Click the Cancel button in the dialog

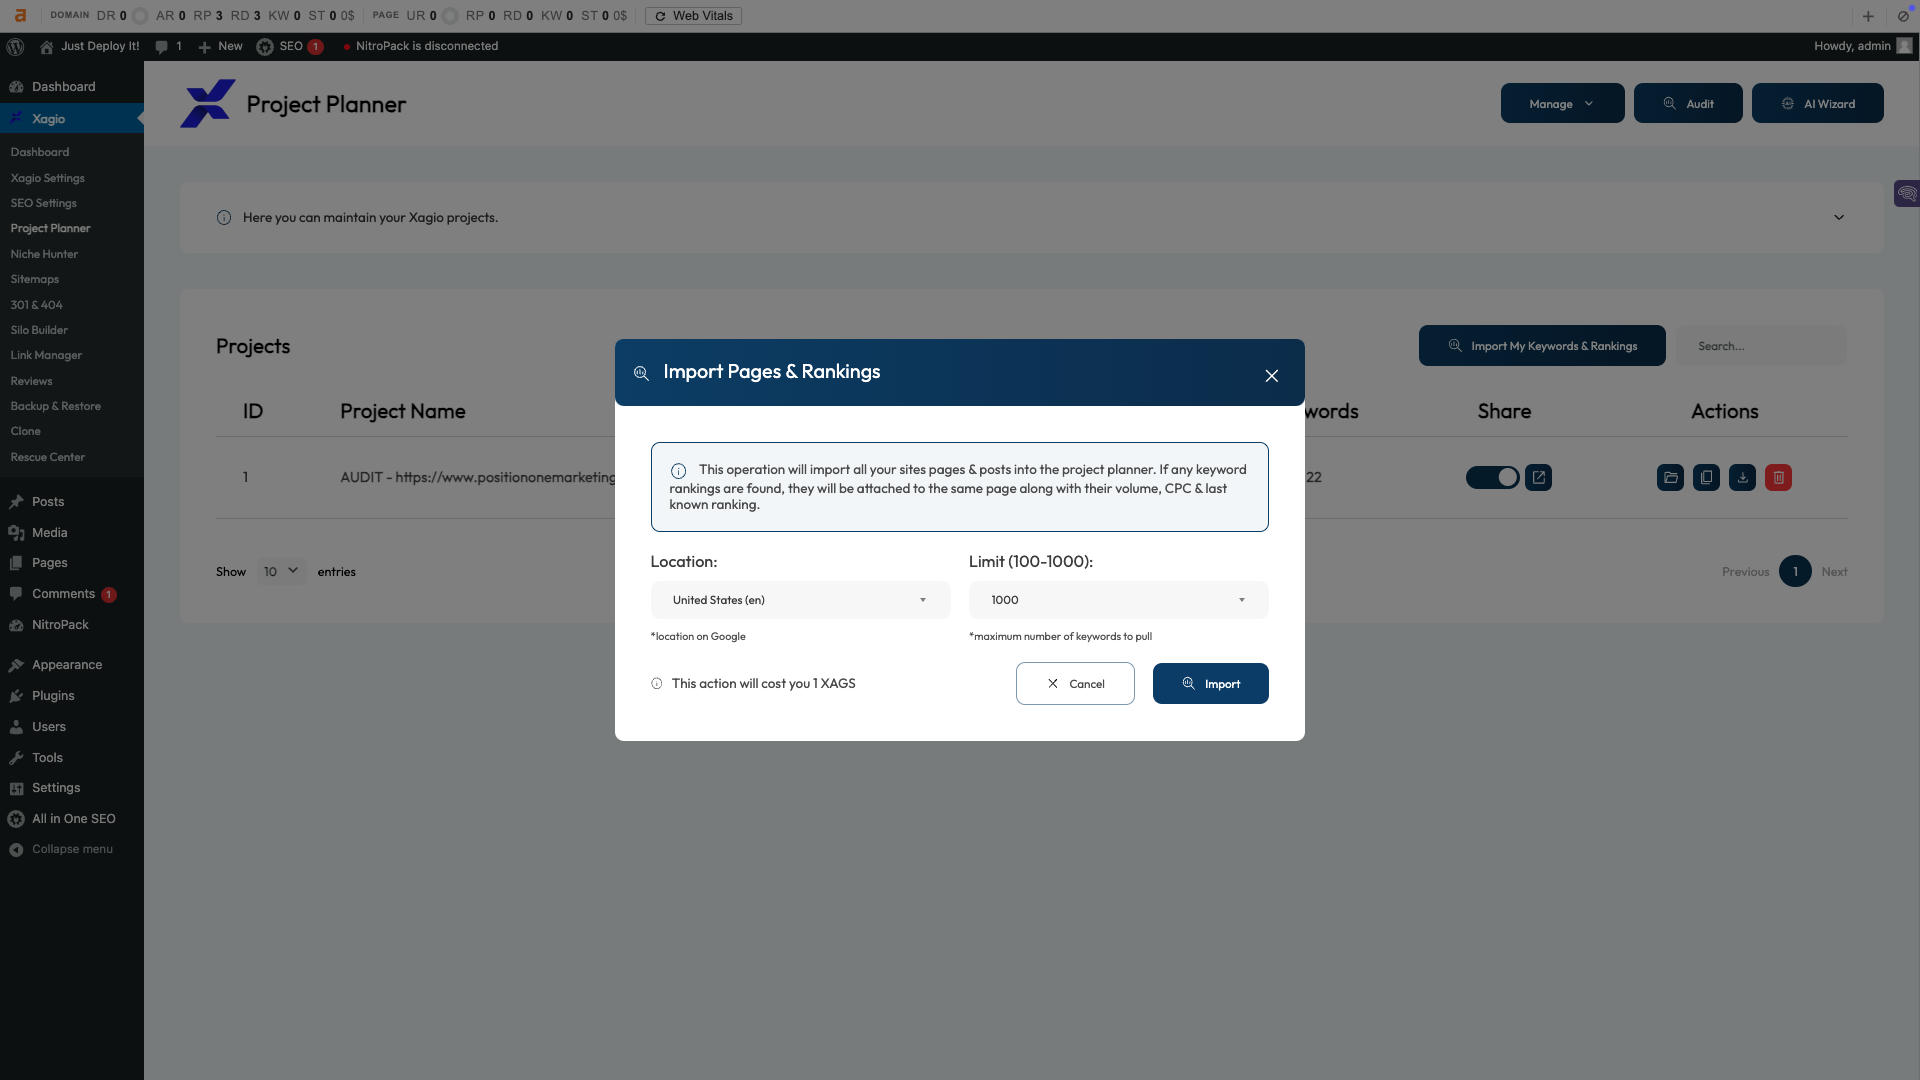1075,684
